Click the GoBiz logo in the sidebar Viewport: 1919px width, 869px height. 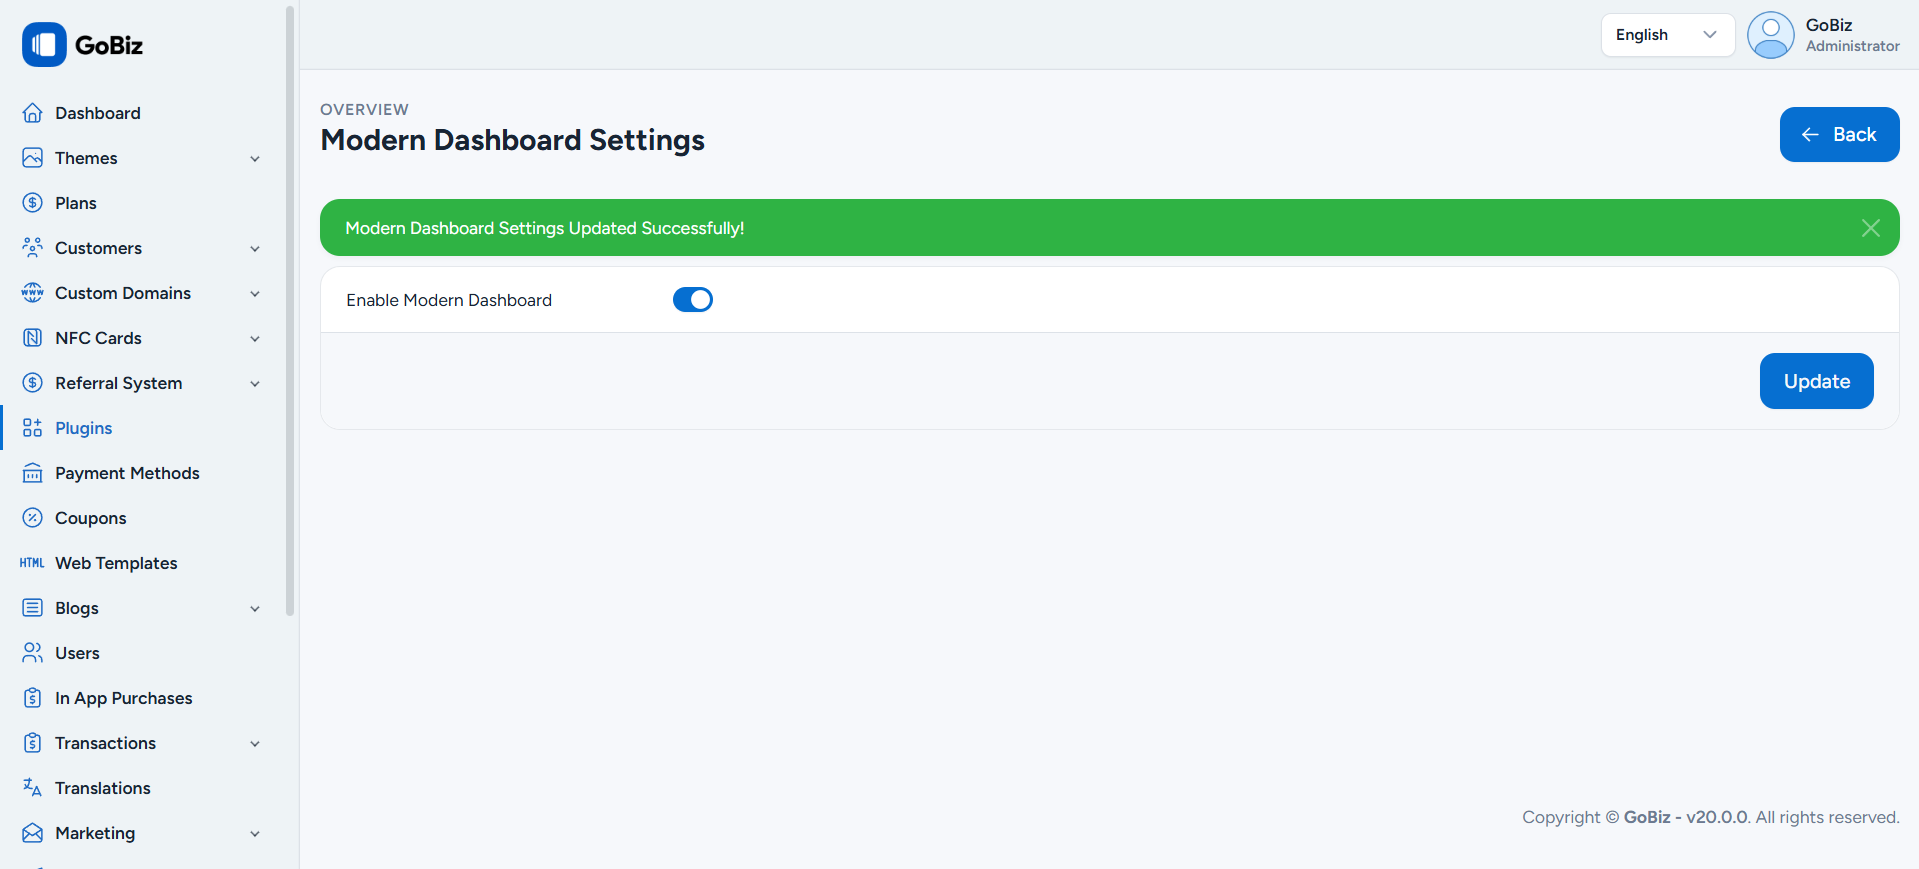44,44
